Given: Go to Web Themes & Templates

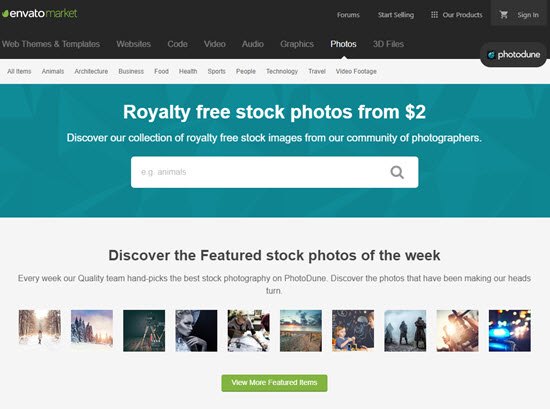Looking at the screenshot, I should (x=51, y=44).
